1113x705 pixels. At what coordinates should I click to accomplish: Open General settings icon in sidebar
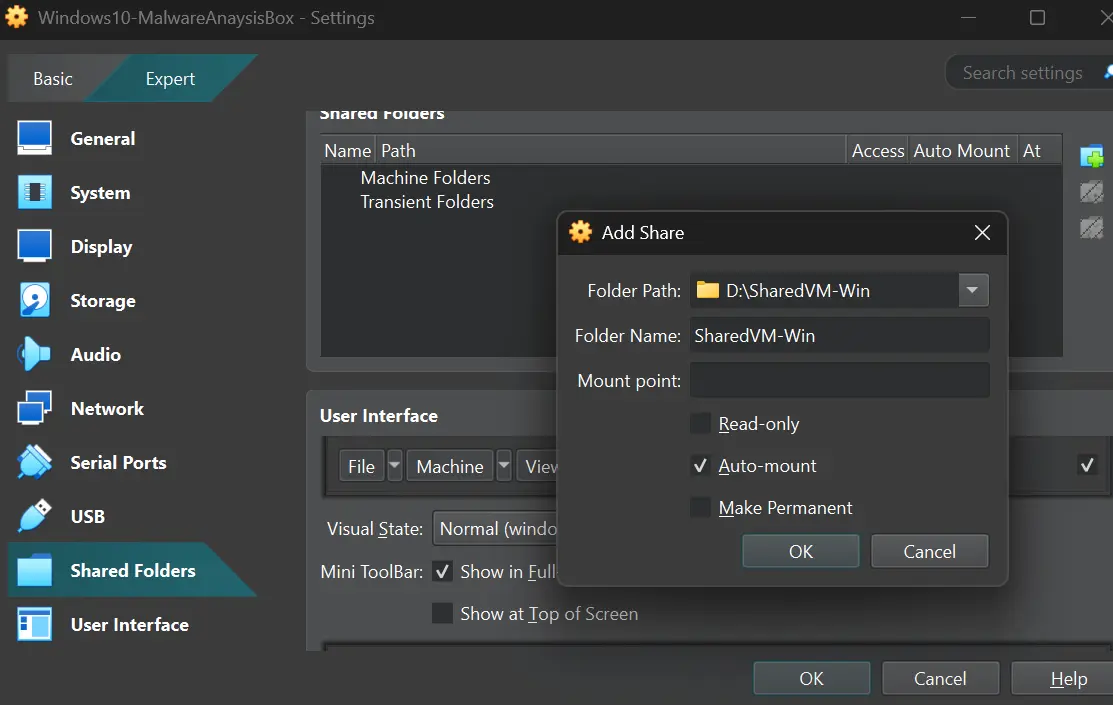tap(34, 139)
